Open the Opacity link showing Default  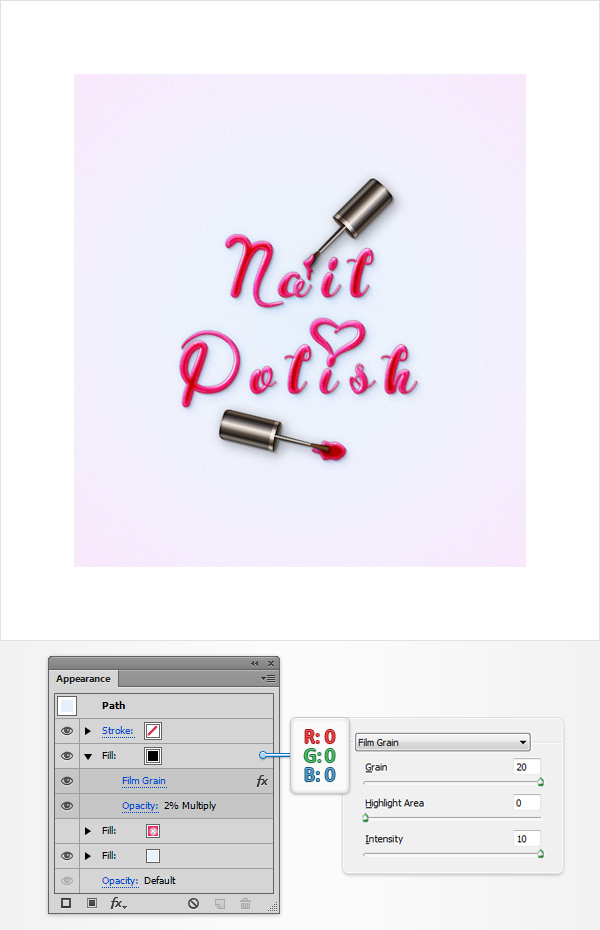coord(120,880)
